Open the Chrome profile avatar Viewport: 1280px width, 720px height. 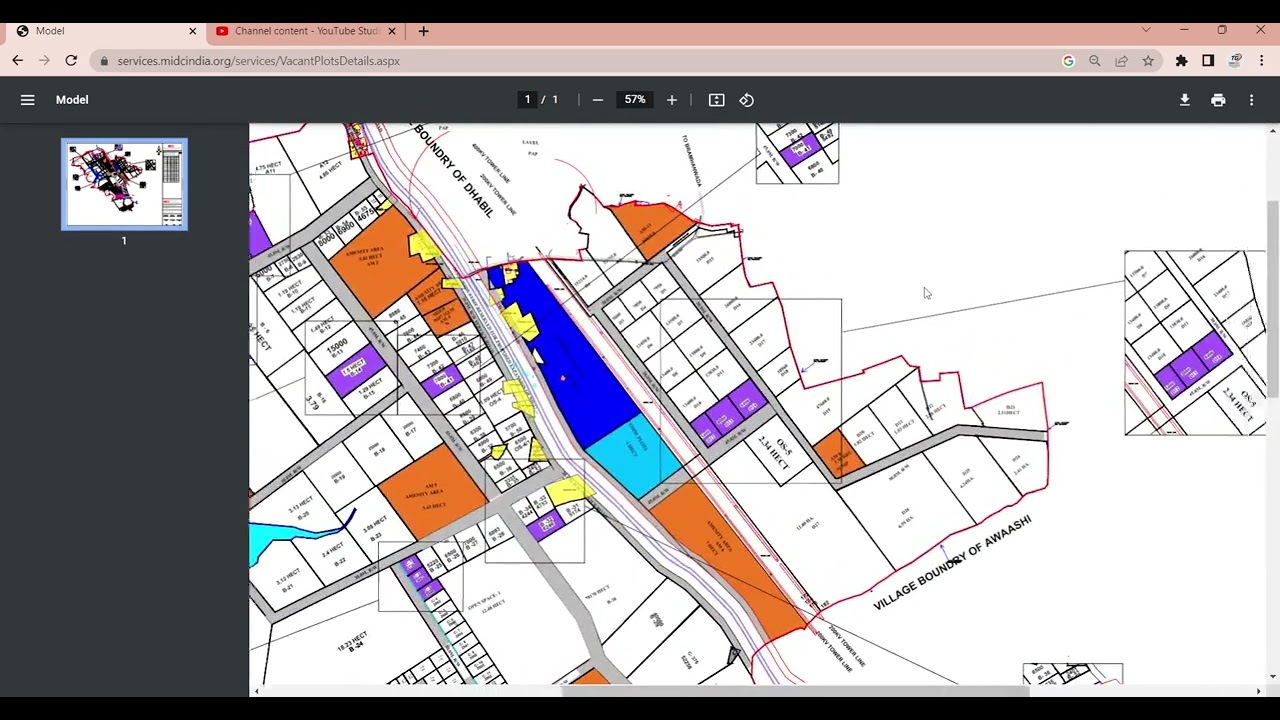pos(1235,61)
